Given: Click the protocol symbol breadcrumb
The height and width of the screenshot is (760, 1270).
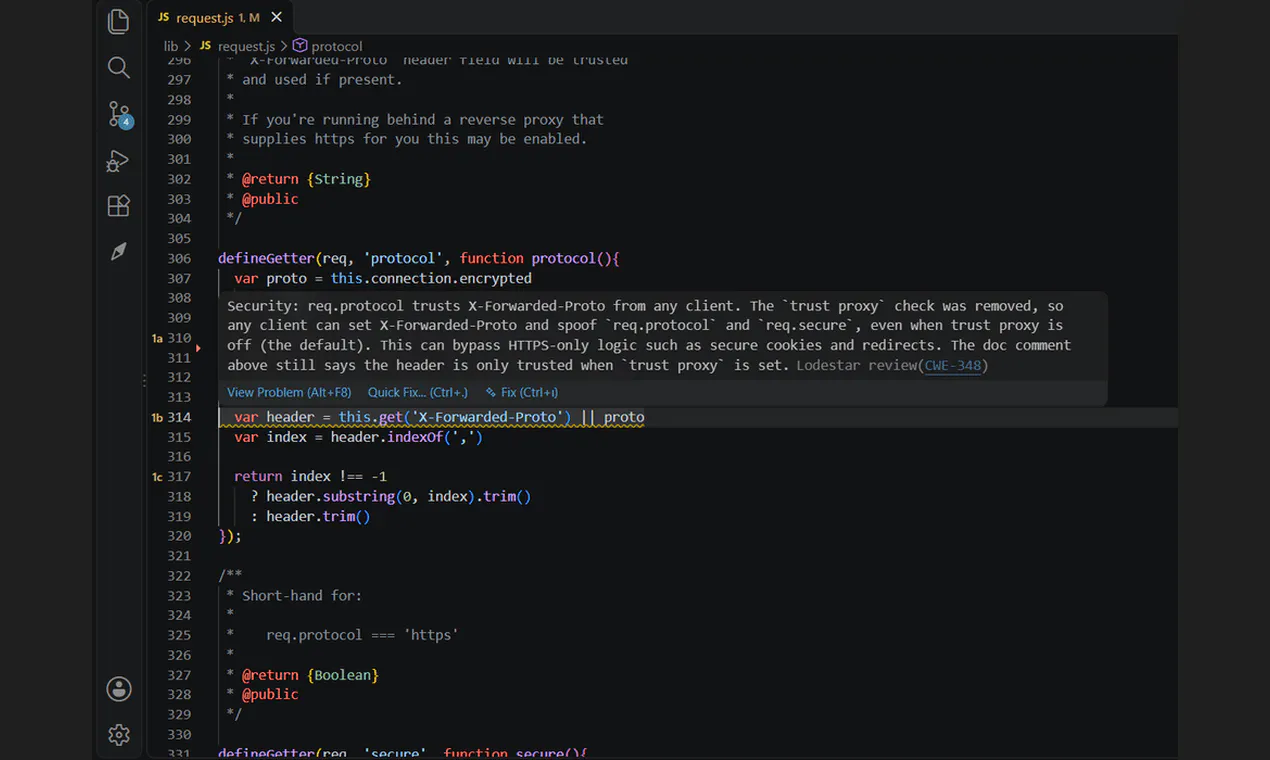Looking at the screenshot, I should [x=328, y=46].
